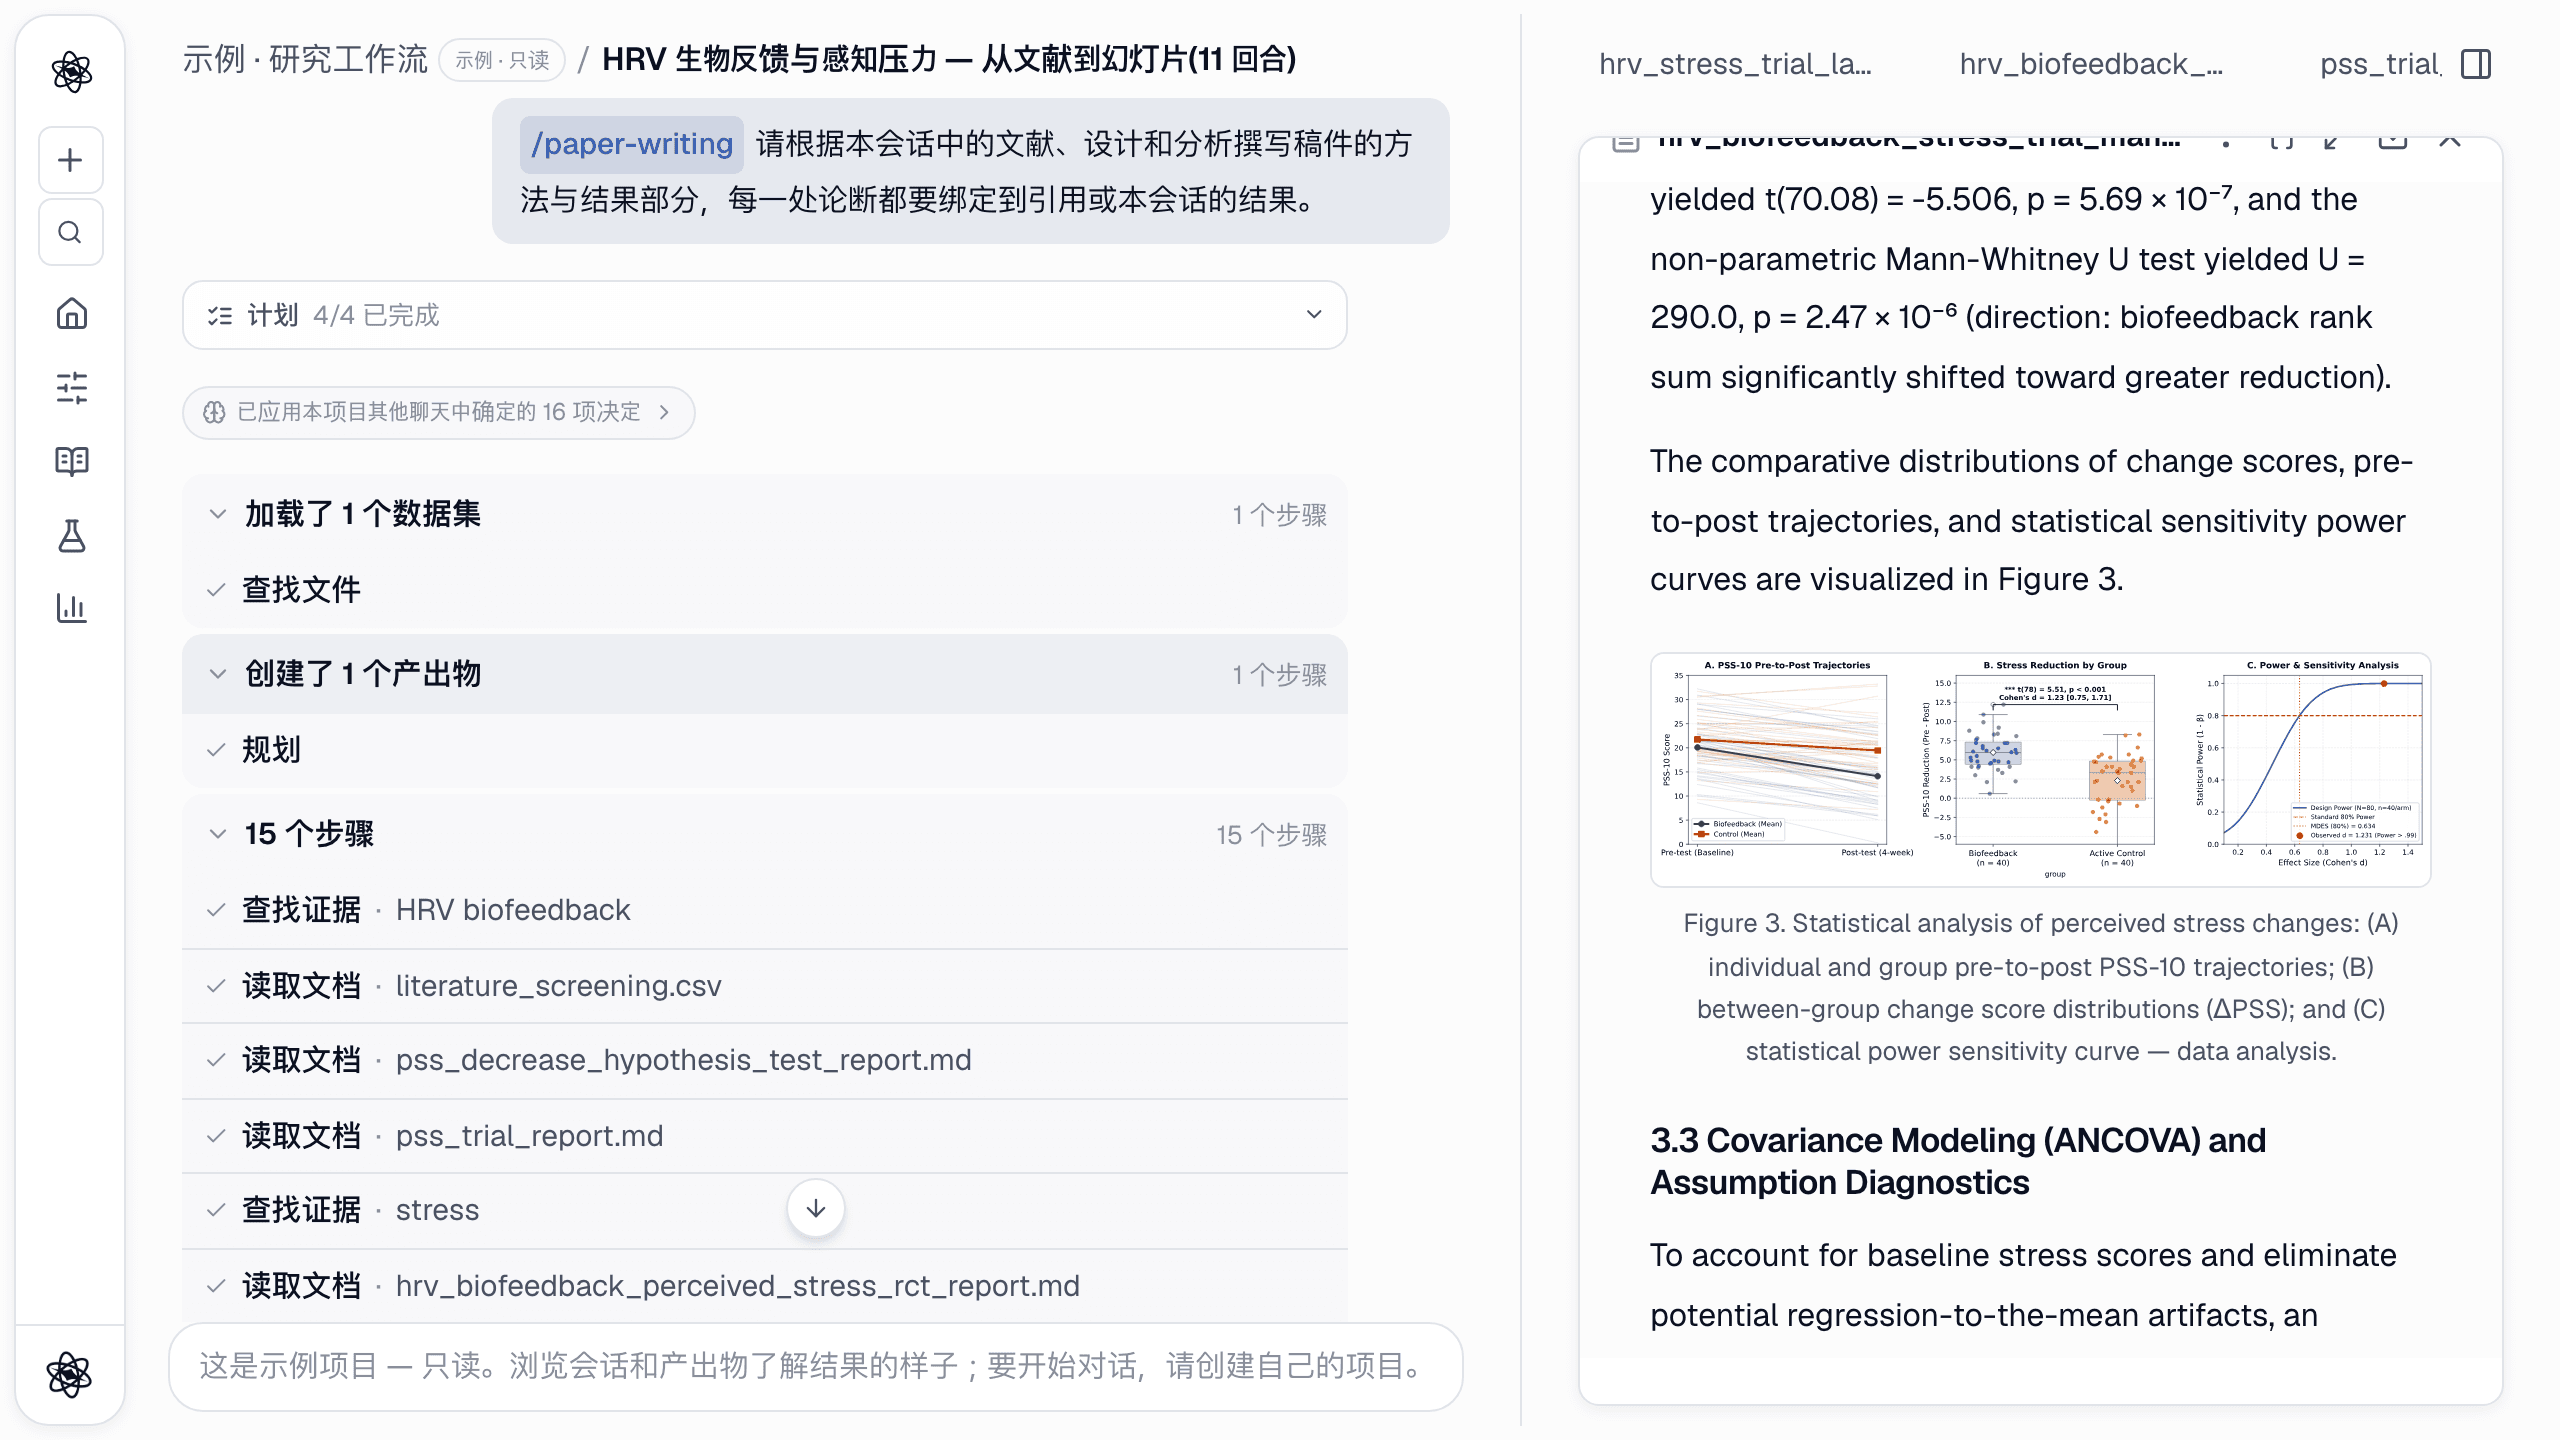2560x1440 pixels.
Task: Click the 示例 · 研究工作流 breadcrumb
Action: (x=305, y=60)
